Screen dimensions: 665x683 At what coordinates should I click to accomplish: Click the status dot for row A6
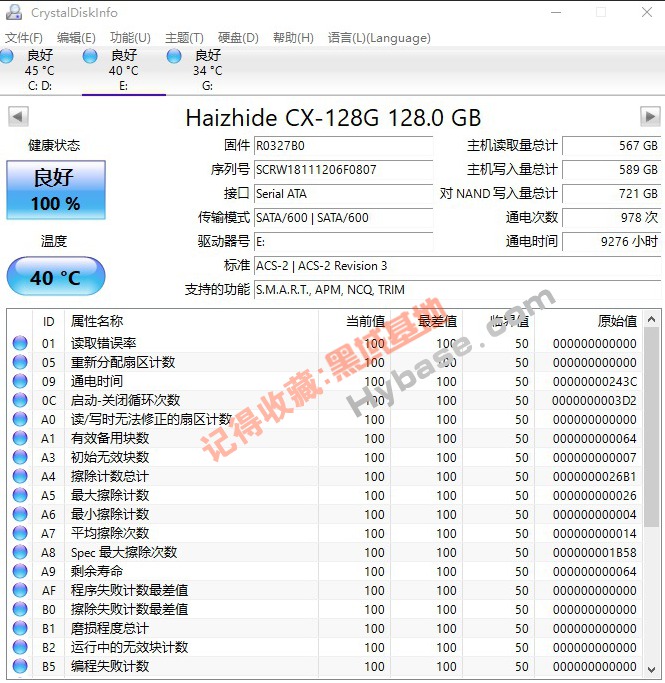(x=20, y=514)
